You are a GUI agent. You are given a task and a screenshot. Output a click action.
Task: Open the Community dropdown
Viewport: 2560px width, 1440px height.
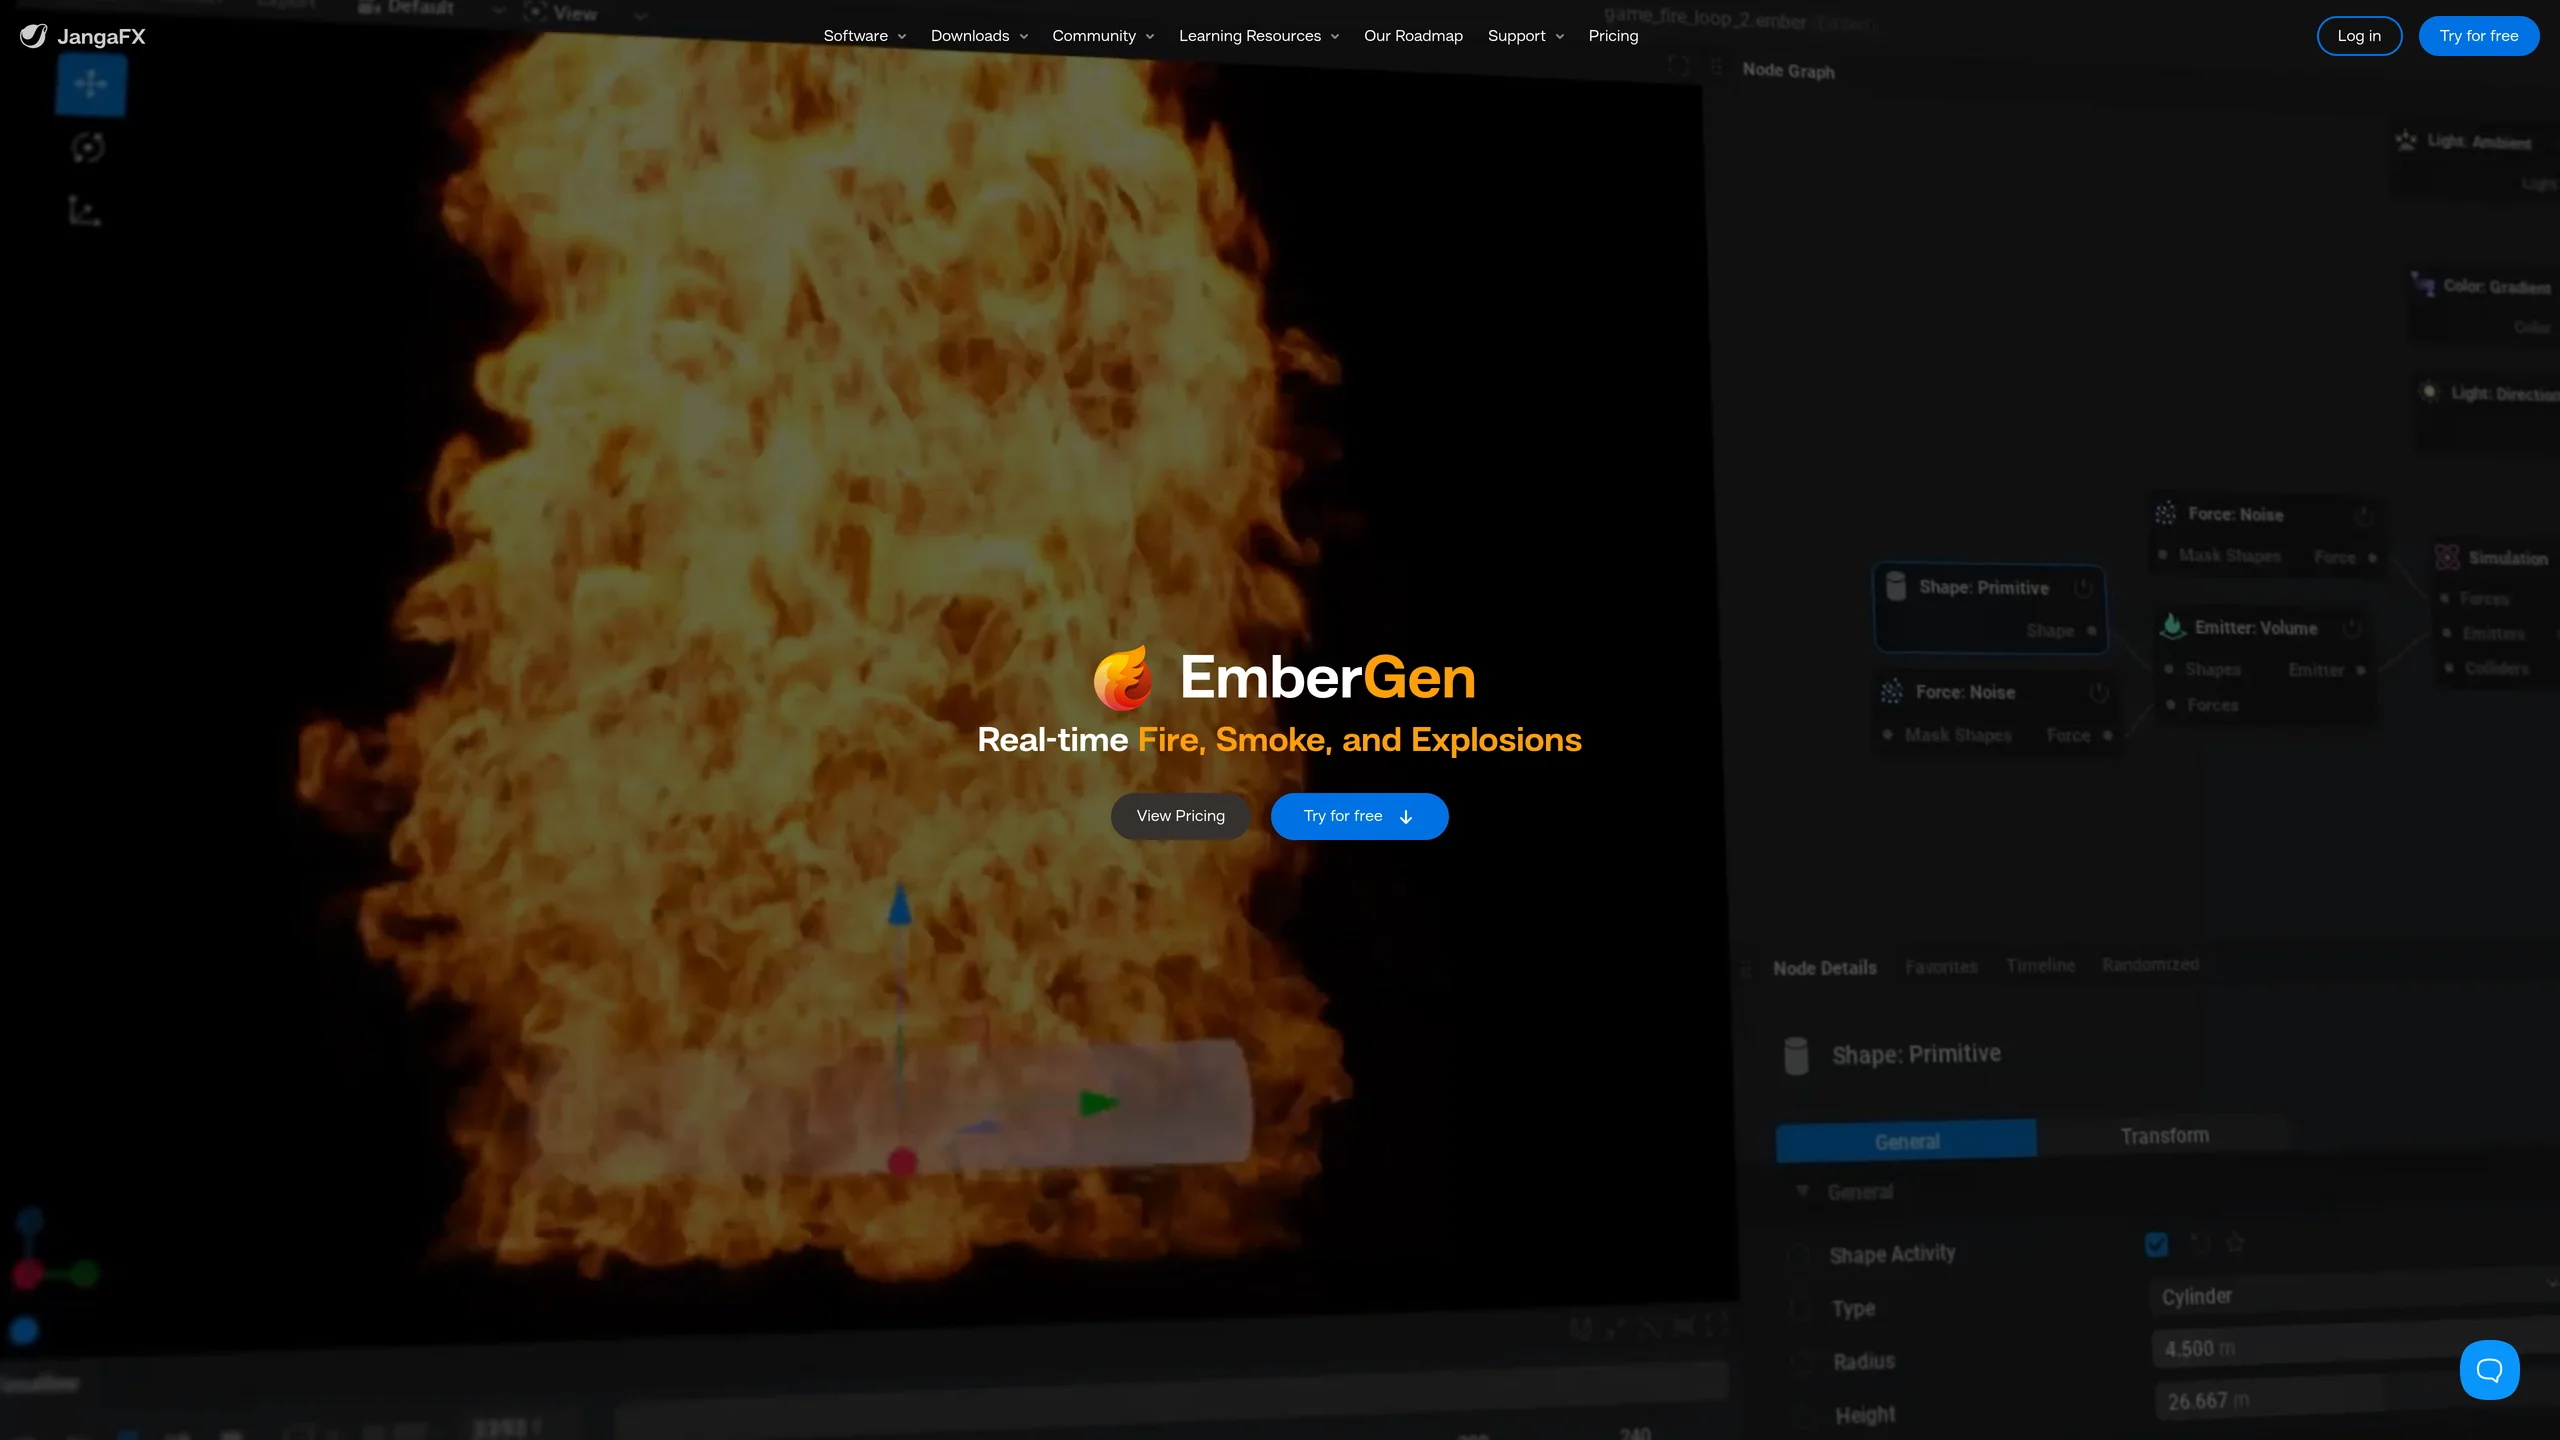pos(1103,36)
